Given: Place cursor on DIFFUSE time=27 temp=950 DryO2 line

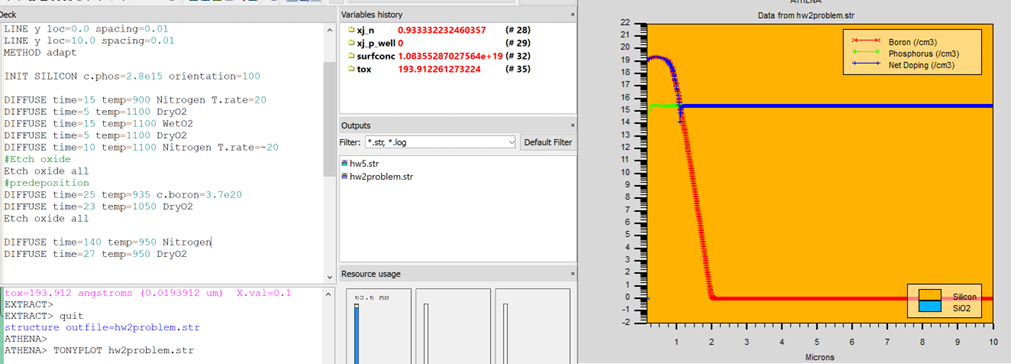Looking at the screenshot, I should (95, 254).
